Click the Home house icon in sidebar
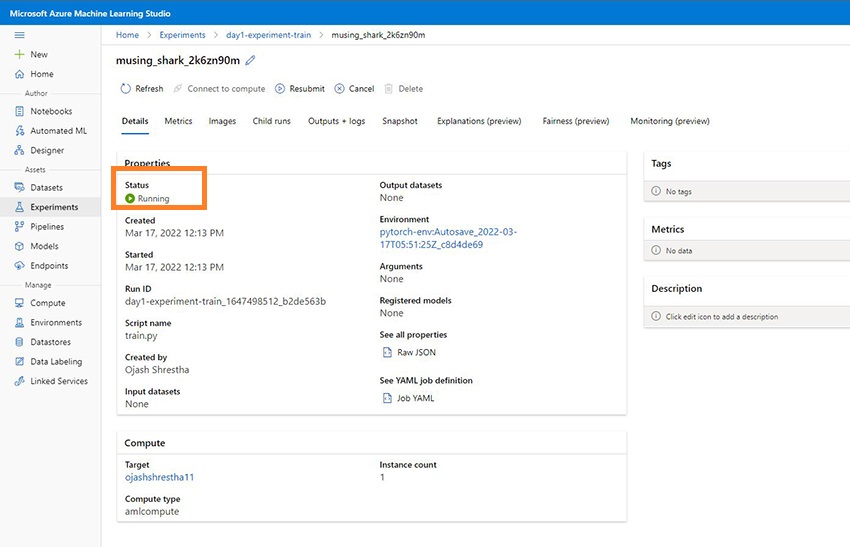The height and width of the screenshot is (547, 850). 20,74
